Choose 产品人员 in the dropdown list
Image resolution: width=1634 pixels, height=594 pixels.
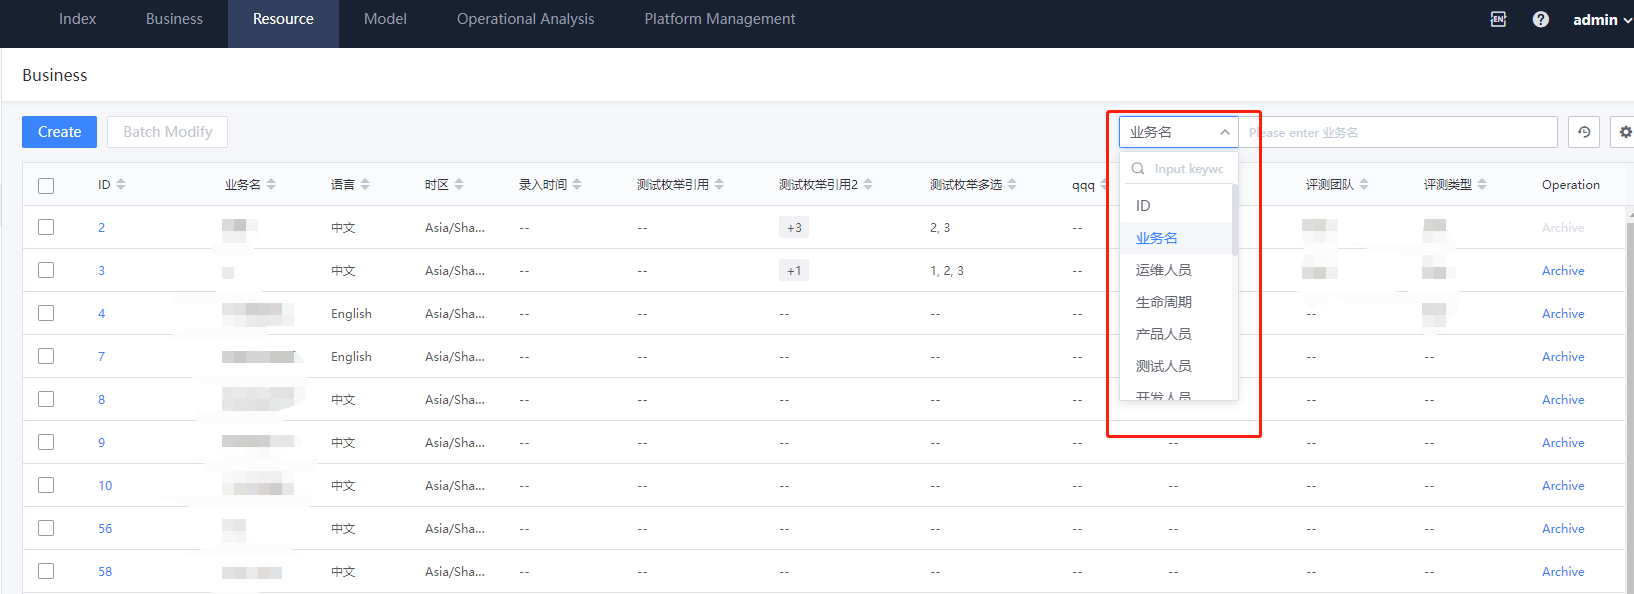1176,334
